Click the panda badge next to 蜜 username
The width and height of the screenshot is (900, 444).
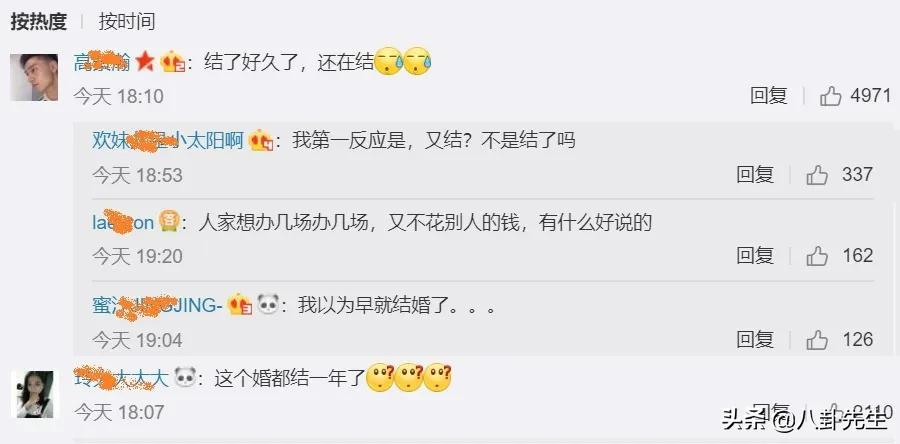(x=268, y=304)
